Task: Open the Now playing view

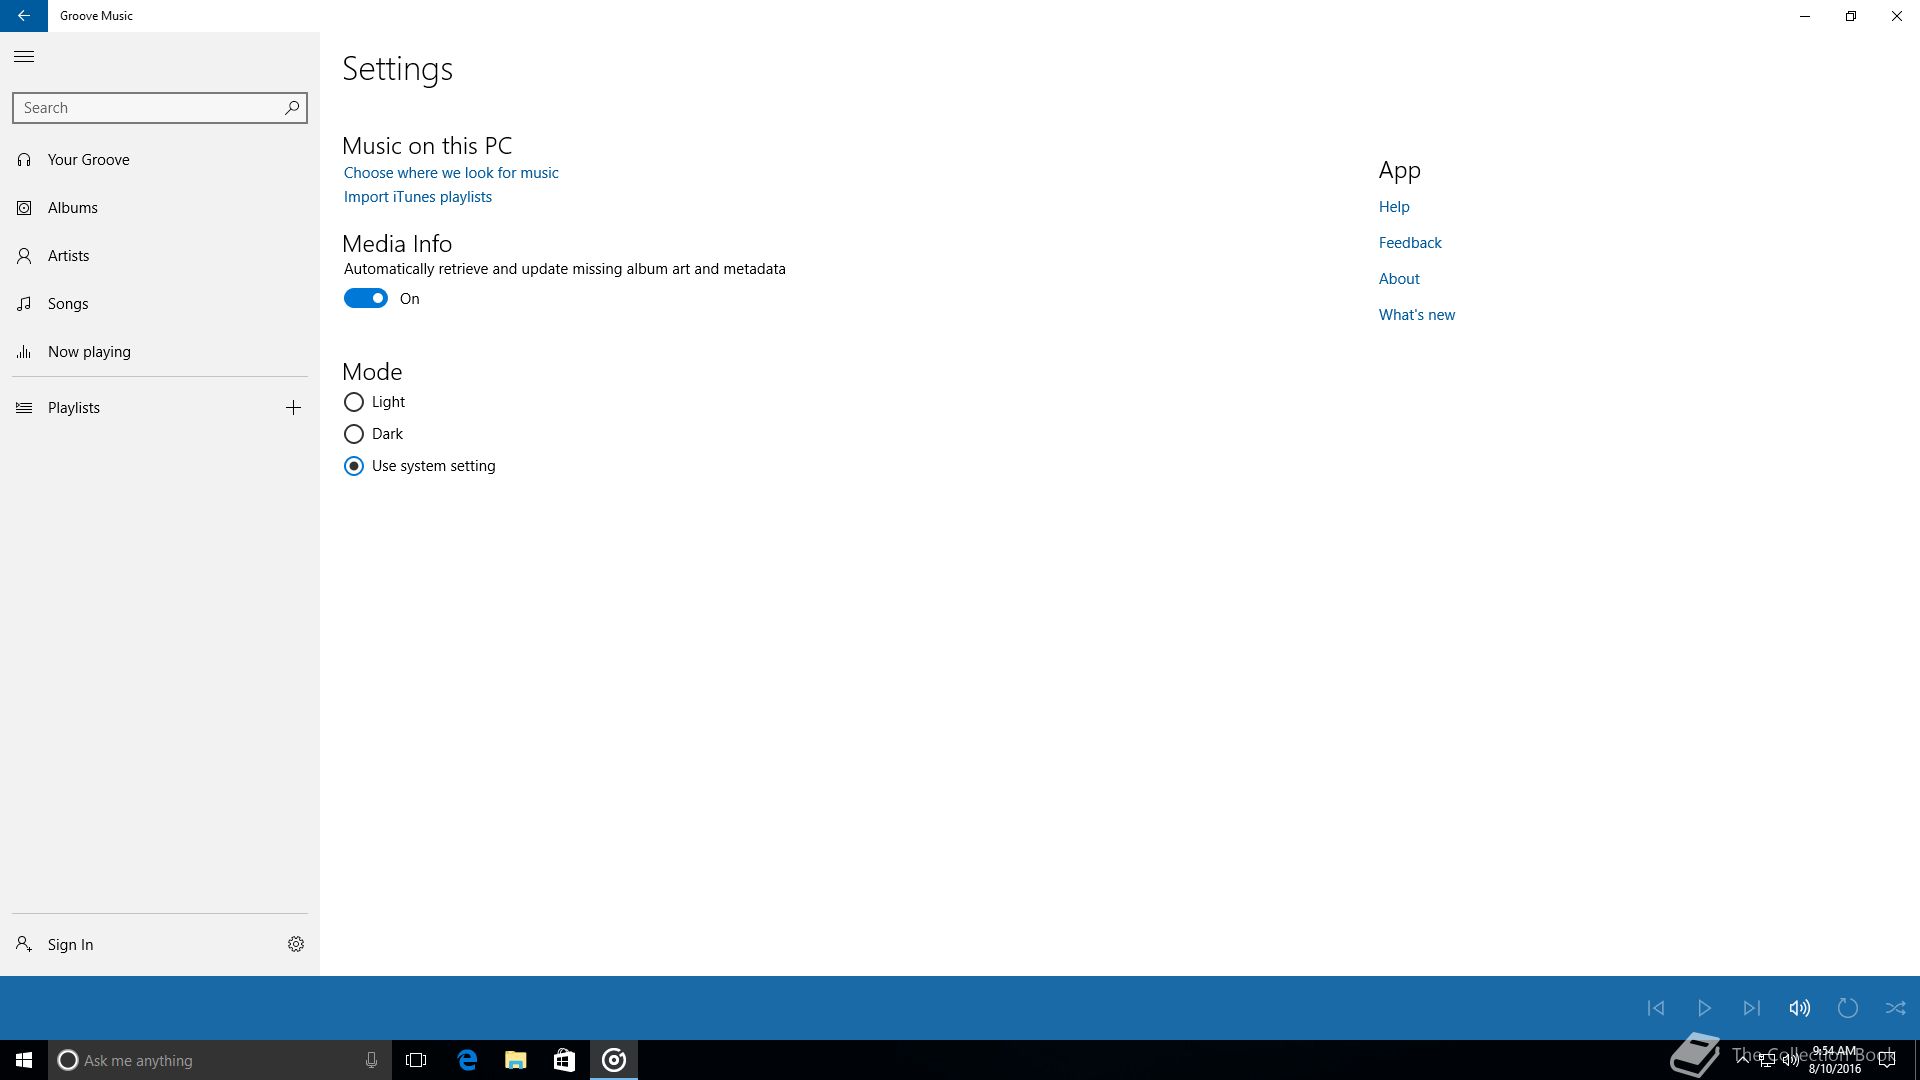Action: pos(160,352)
